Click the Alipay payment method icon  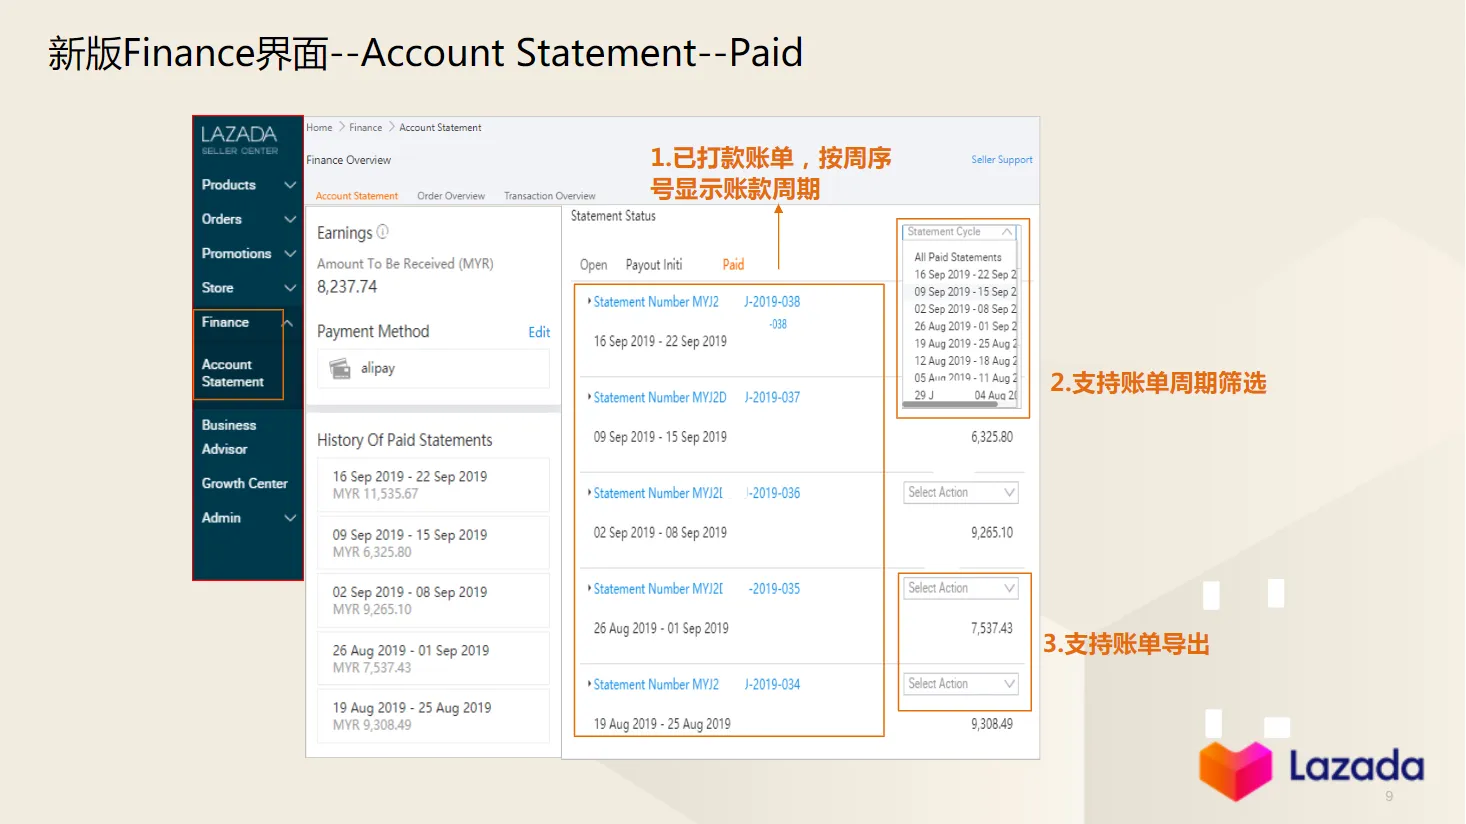pos(341,368)
